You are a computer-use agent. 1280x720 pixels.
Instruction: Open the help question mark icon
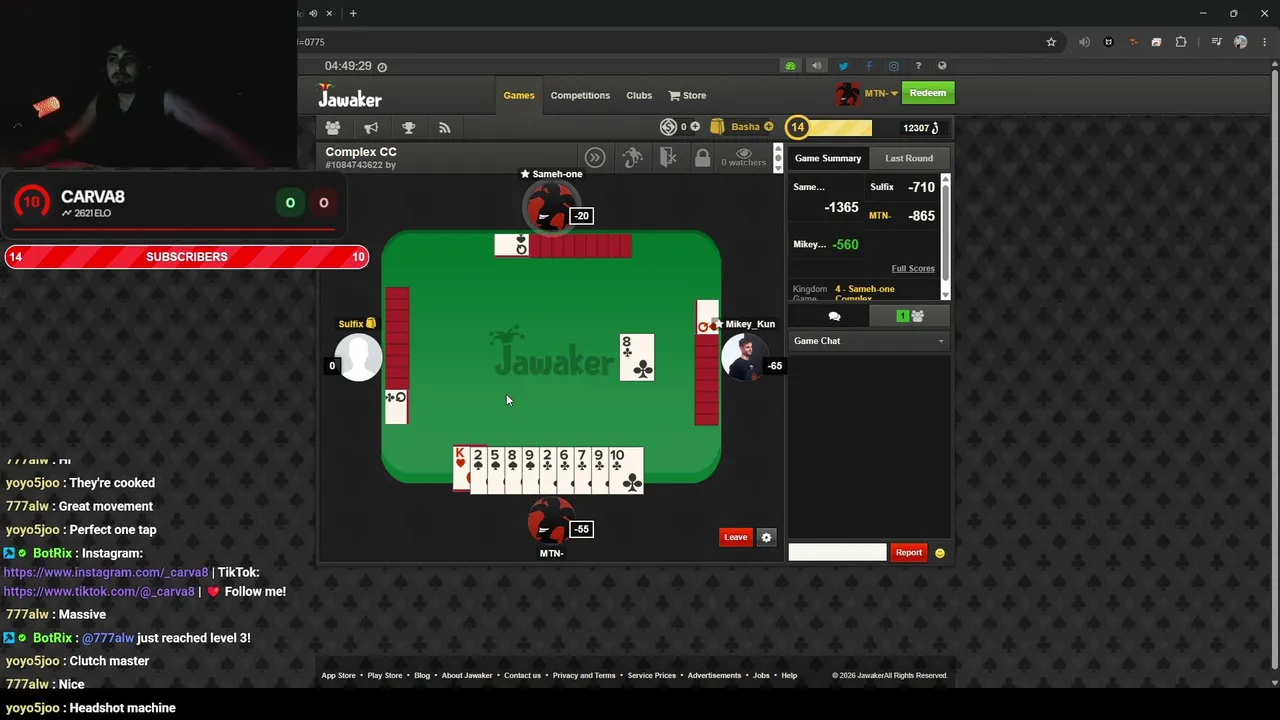pyautogui.click(x=918, y=66)
